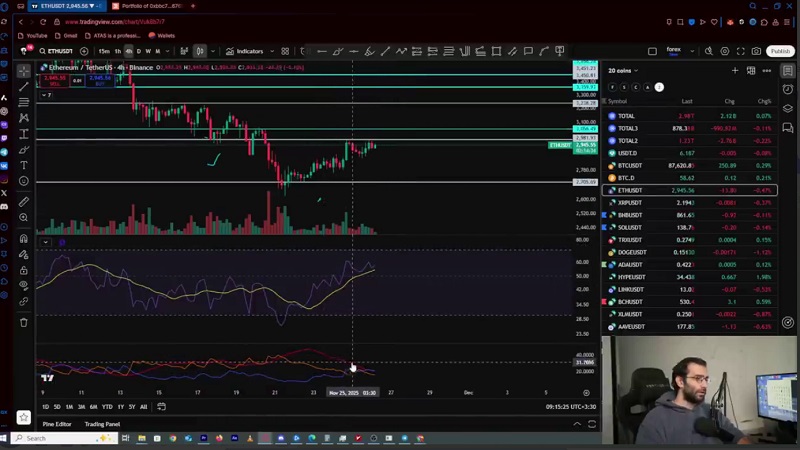Open the alerts clock icon in right sidebar
800x450 pixels.
(x=788, y=89)
